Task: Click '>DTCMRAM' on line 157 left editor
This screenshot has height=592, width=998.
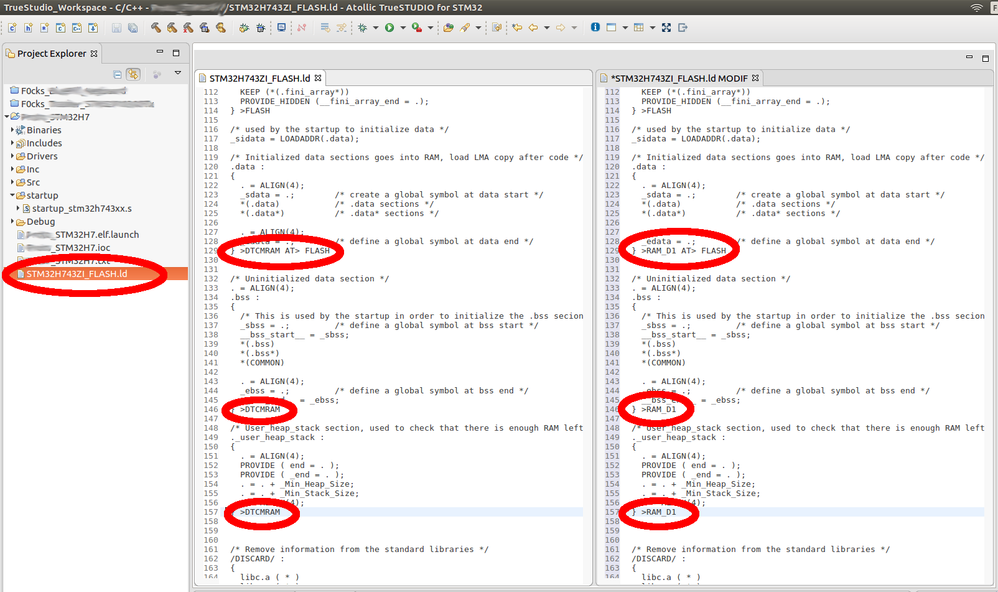Action: pyautogui.click(x=260, y=512)
